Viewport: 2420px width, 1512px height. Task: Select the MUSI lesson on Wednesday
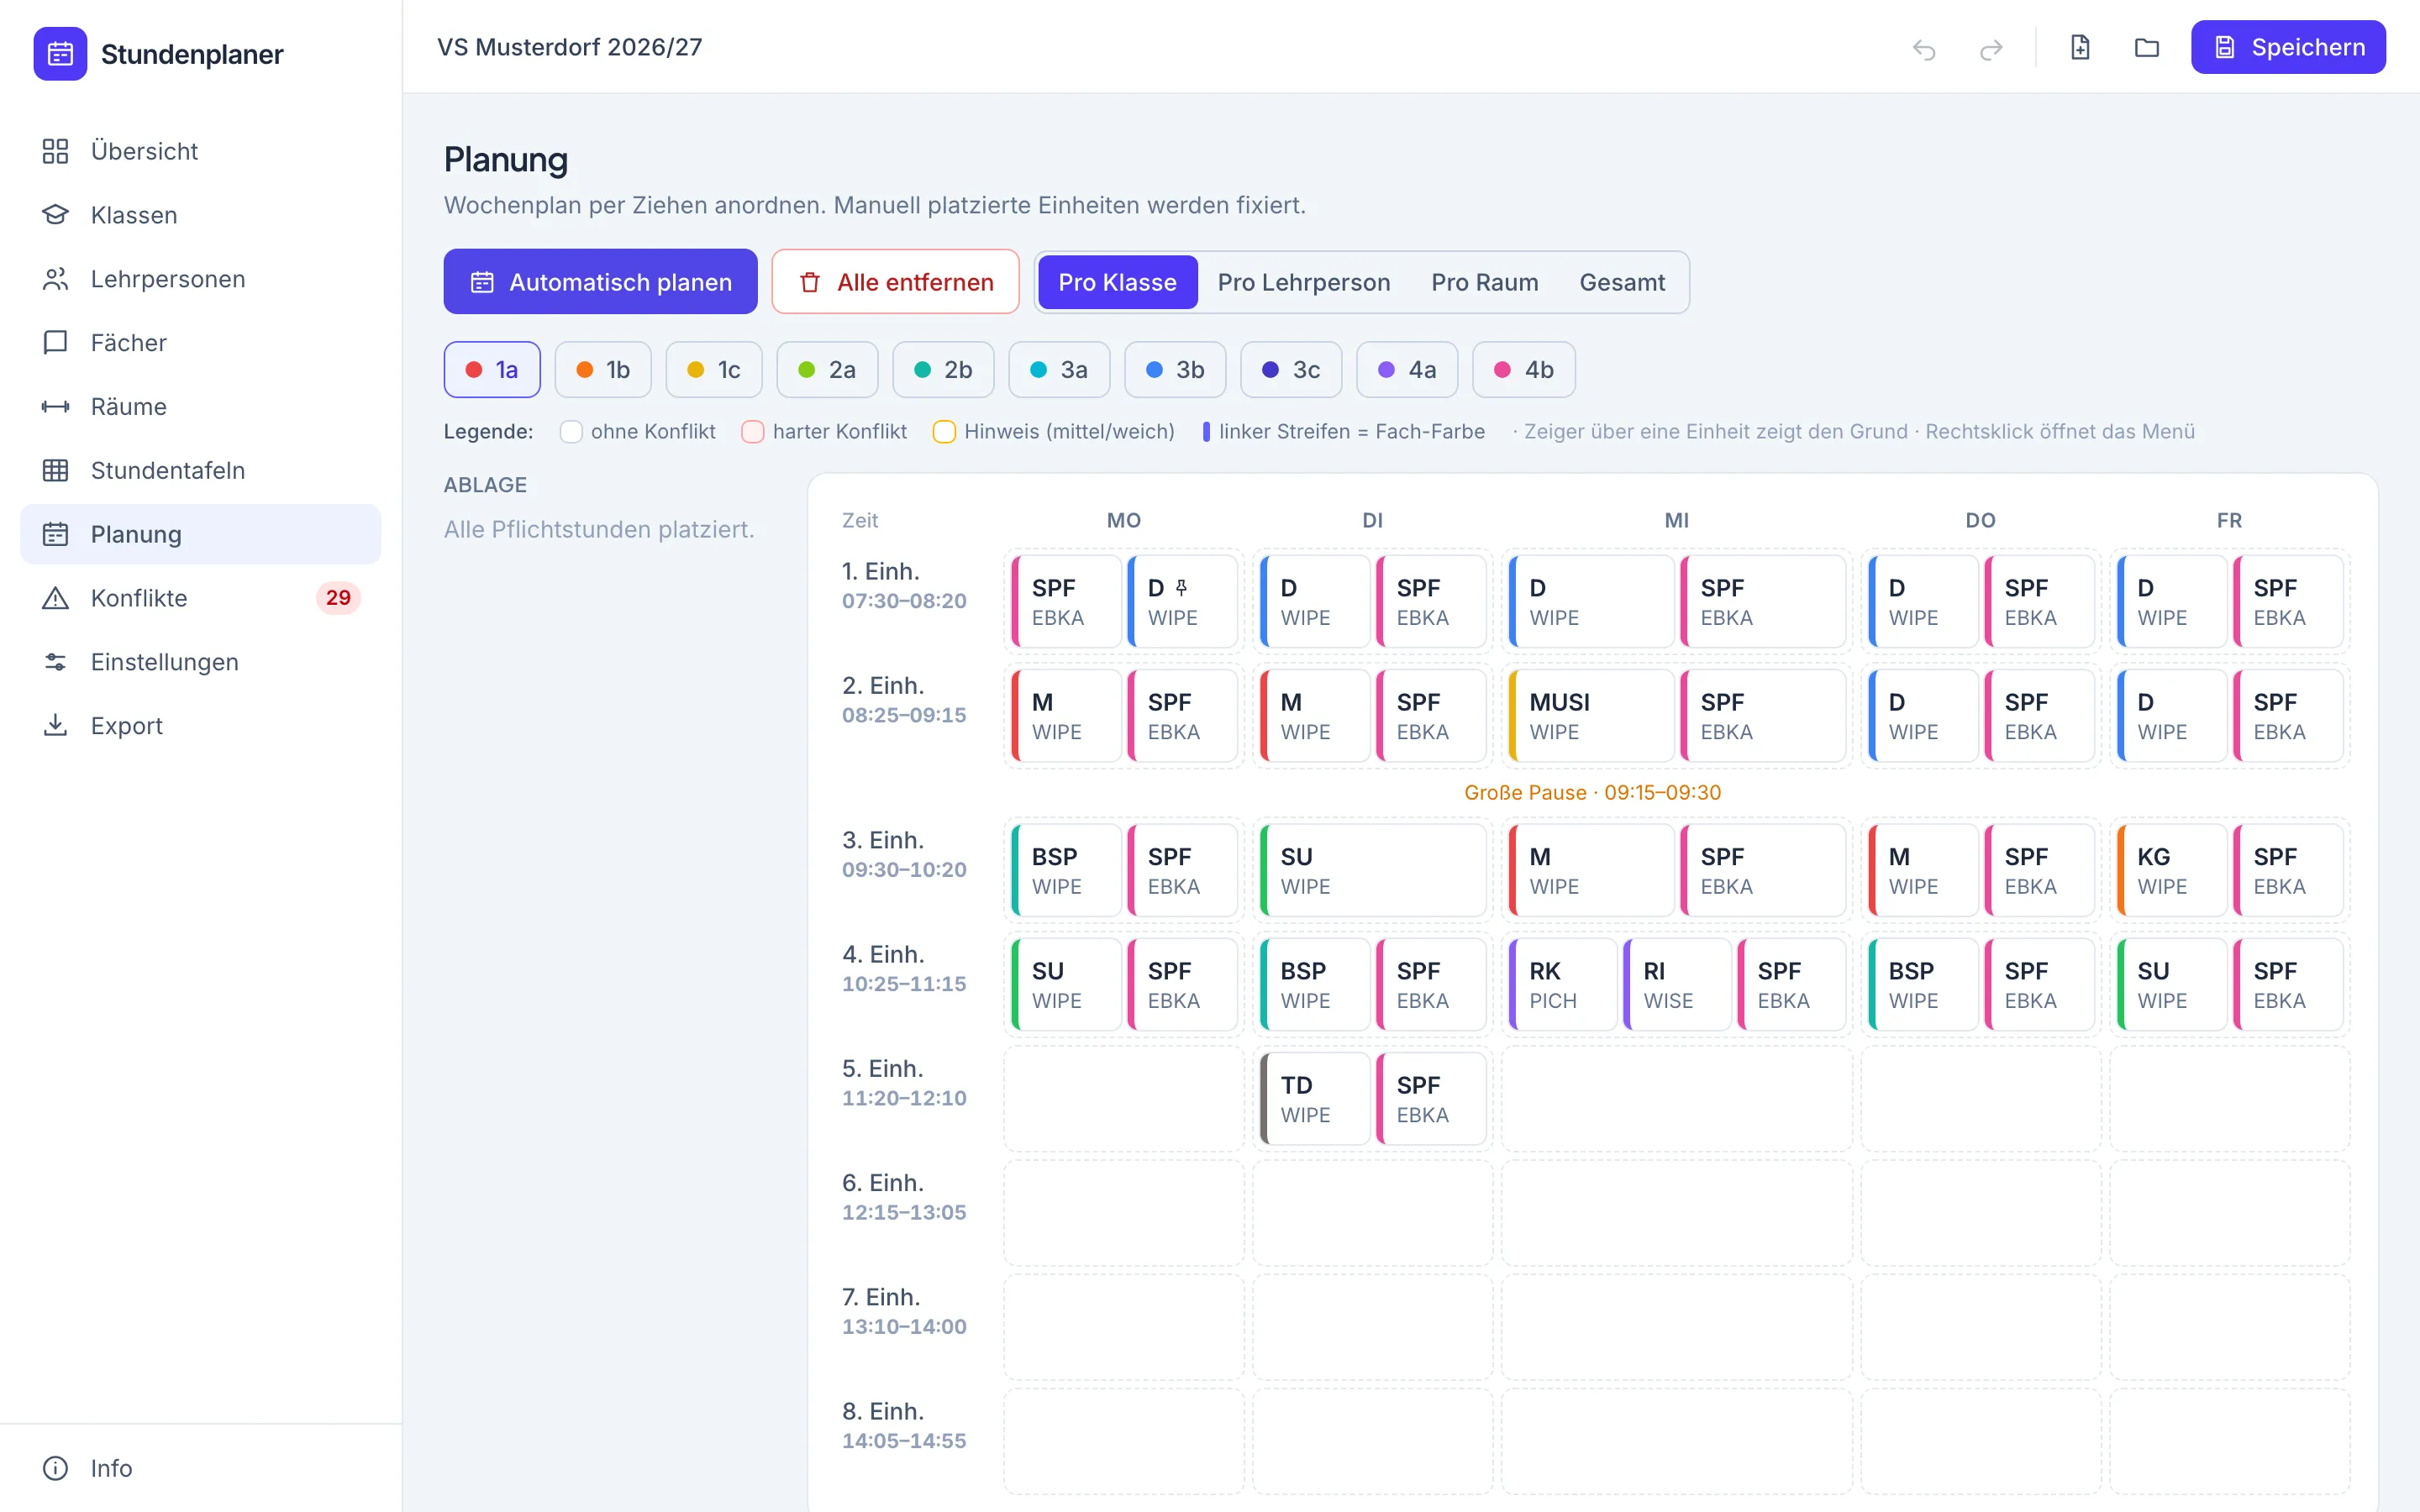click(1591, 716)
